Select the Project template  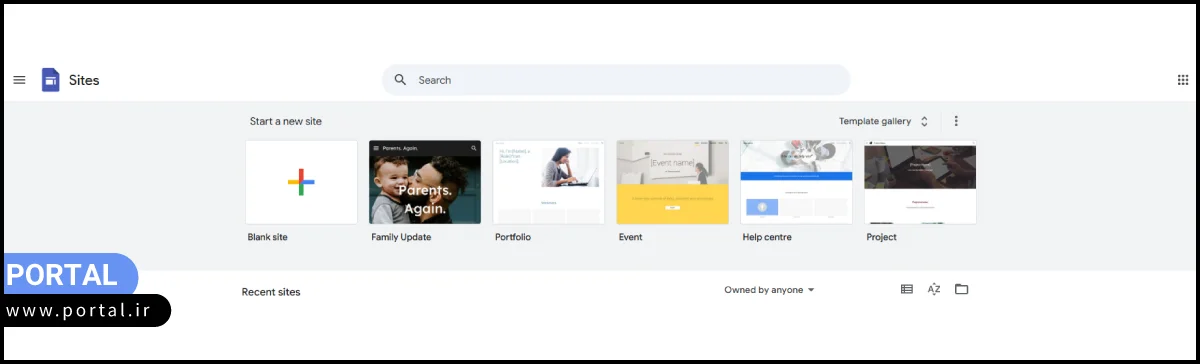921,182
